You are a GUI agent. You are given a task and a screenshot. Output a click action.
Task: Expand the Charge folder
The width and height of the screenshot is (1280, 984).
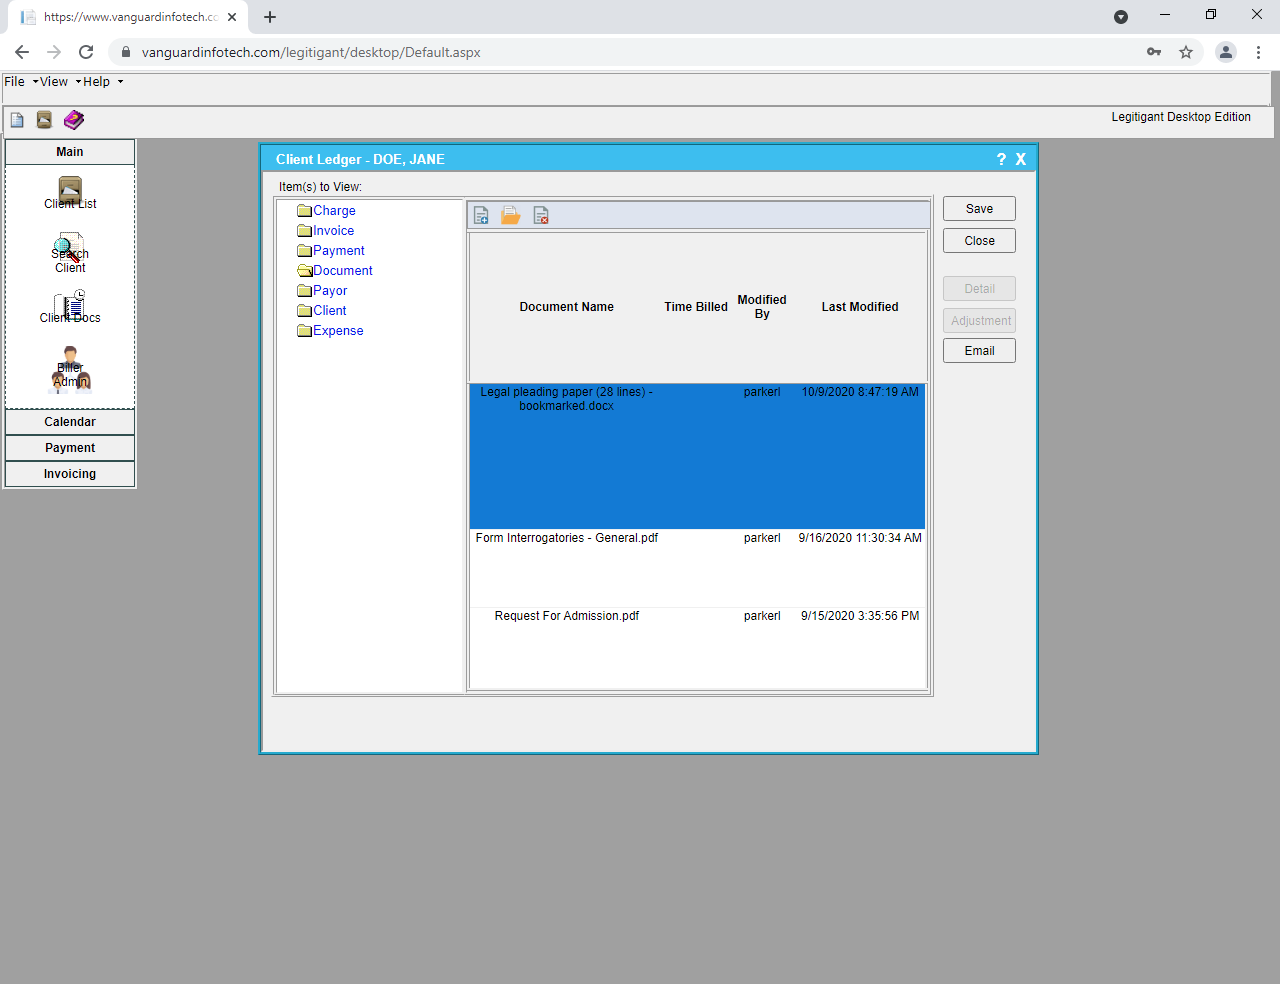pyautogui.click(x=332, y=210)
